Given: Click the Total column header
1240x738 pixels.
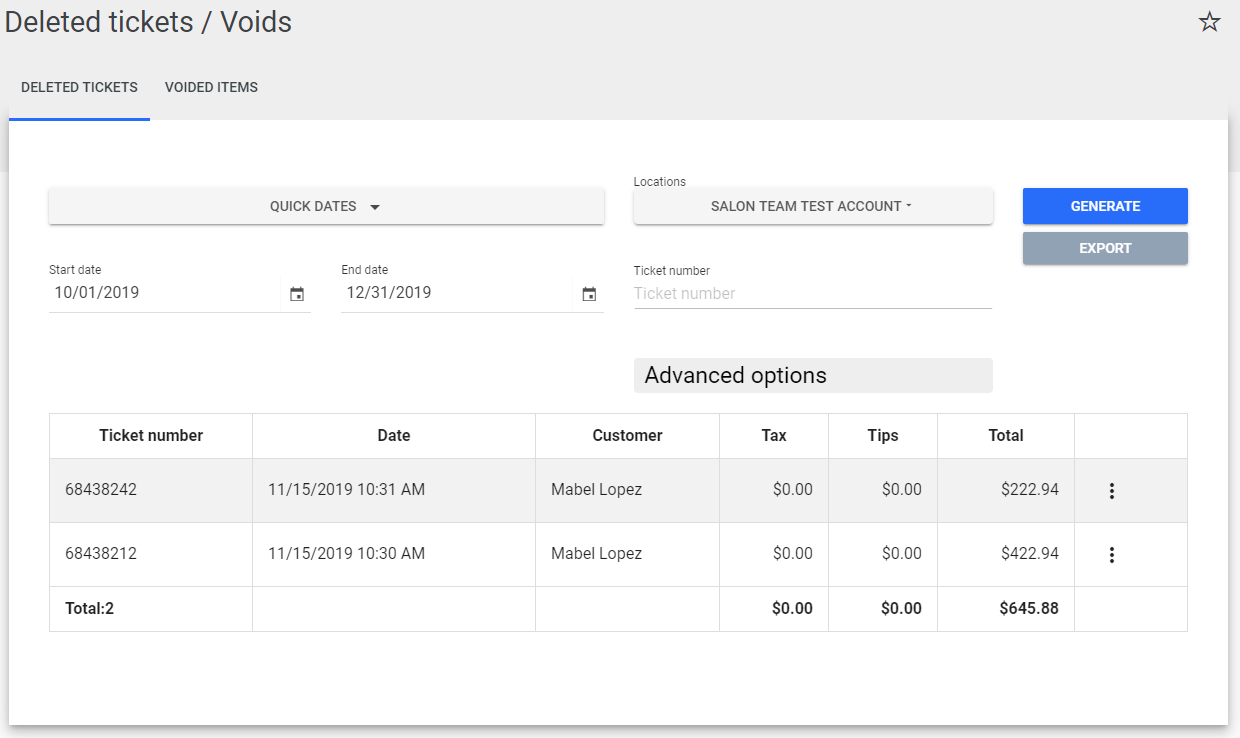Looking at the screenshot, I should coord(1005,436).
